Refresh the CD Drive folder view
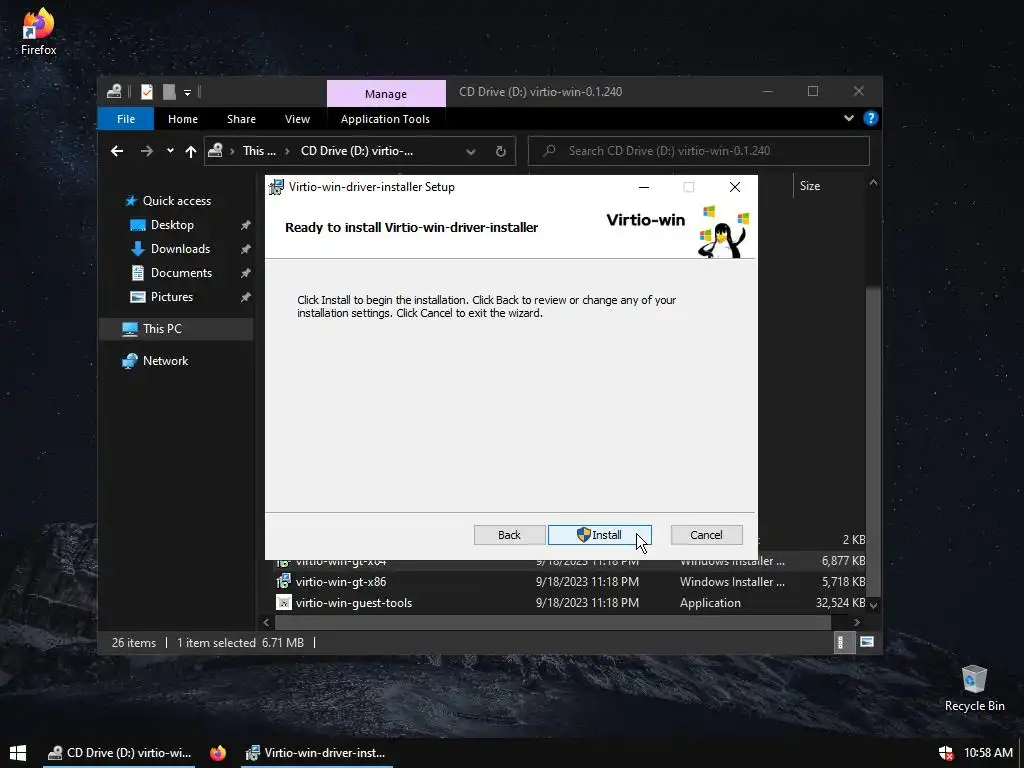The height and width of the screenshot is (768, 1024). pyautogui.click(x=501, y=152)
